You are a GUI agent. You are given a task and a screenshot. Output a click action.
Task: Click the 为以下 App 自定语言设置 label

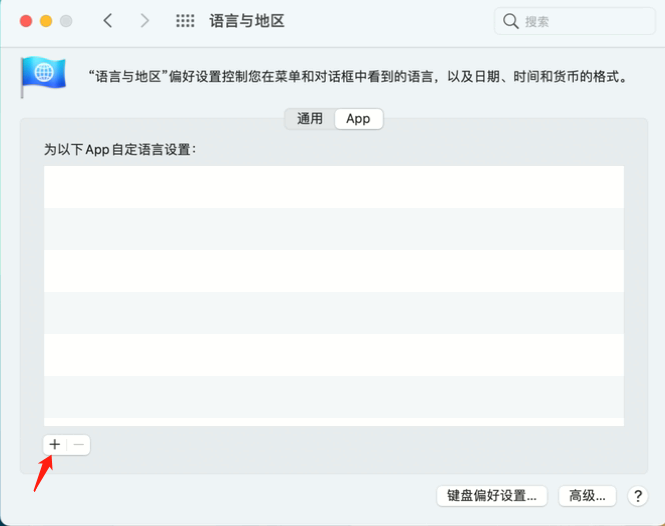click(x=119, y=148)
